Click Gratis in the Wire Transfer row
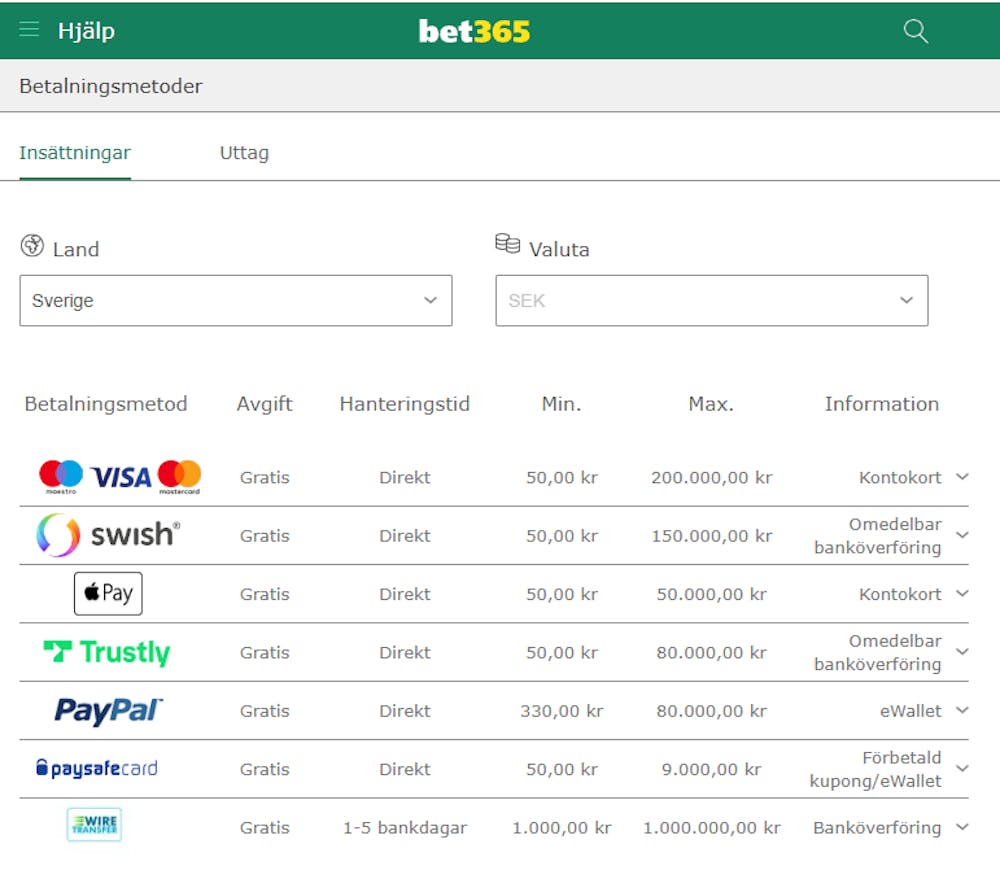Screen dimensions: 1000x892 coord(265,828)
